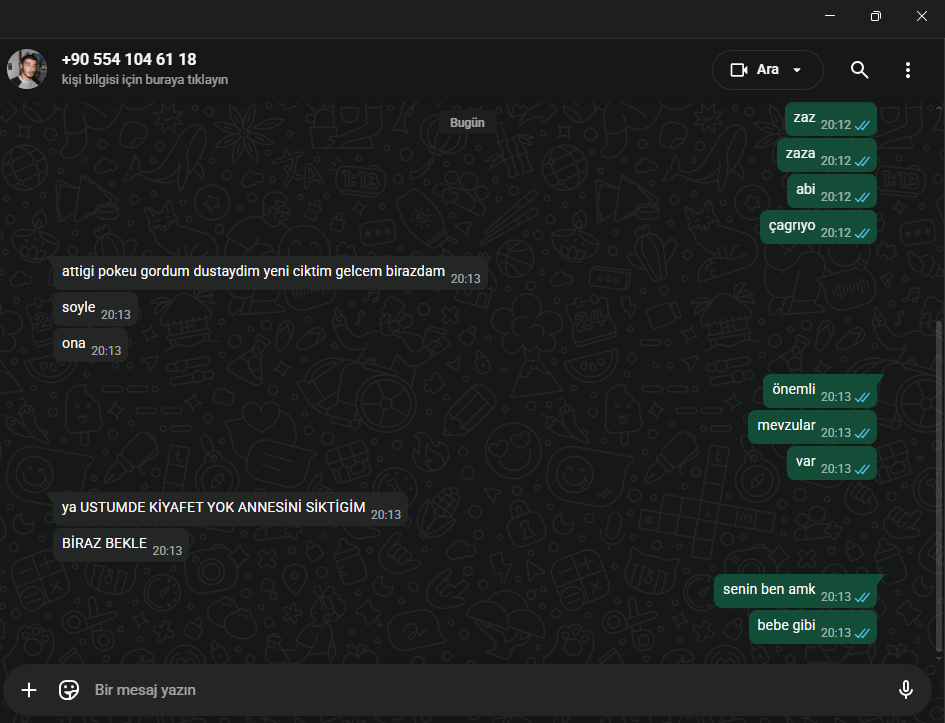The height and width of the screenshot is (723, 945).
Task: Select the 'BİRAZ BEKLE' received message
Action: point(121,545)
